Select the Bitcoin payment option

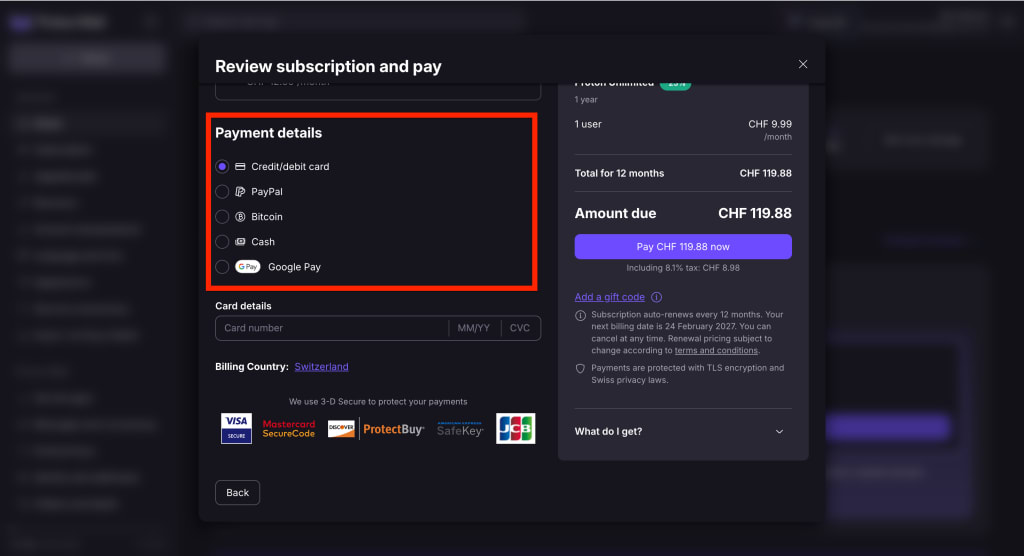click(x=222, y=217)
